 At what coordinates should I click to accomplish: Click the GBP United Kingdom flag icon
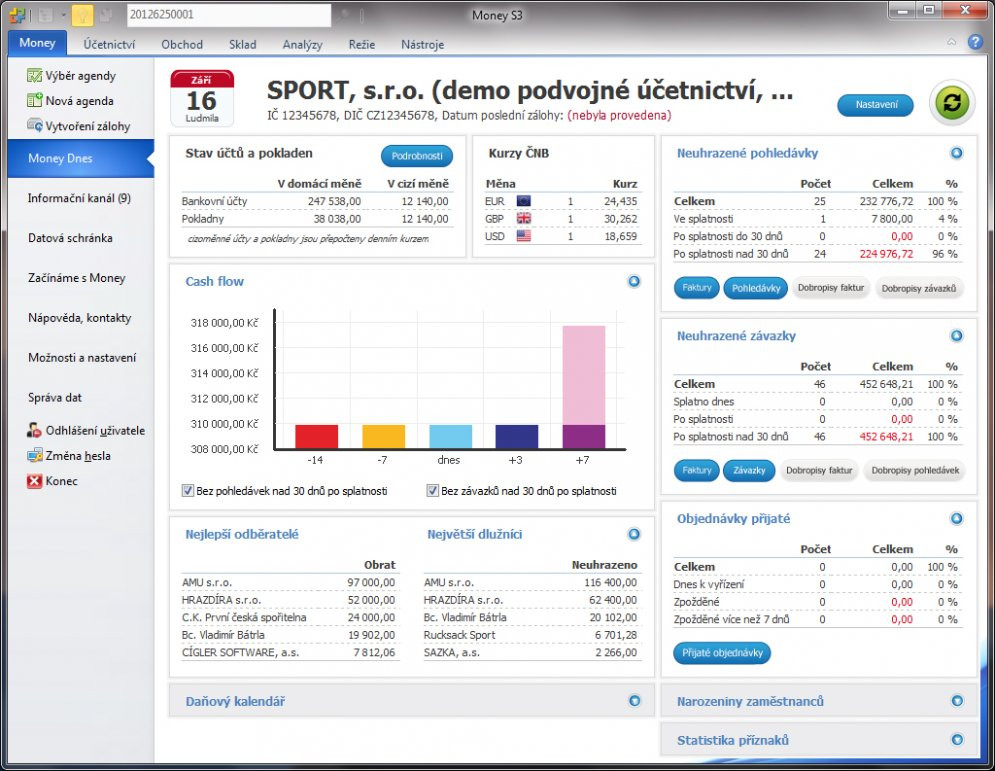[524, 218]
